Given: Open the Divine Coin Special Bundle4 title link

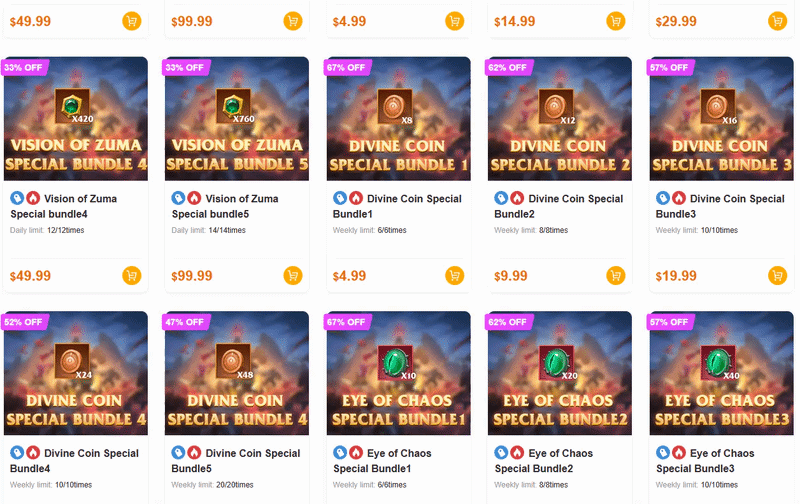Looking at the screenshot, I should tap(74, 461).
